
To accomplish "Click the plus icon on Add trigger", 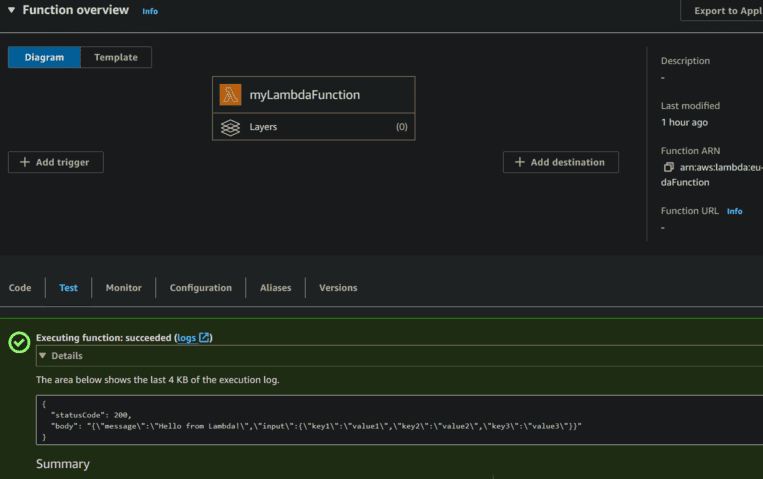I will tap(25, 162).
